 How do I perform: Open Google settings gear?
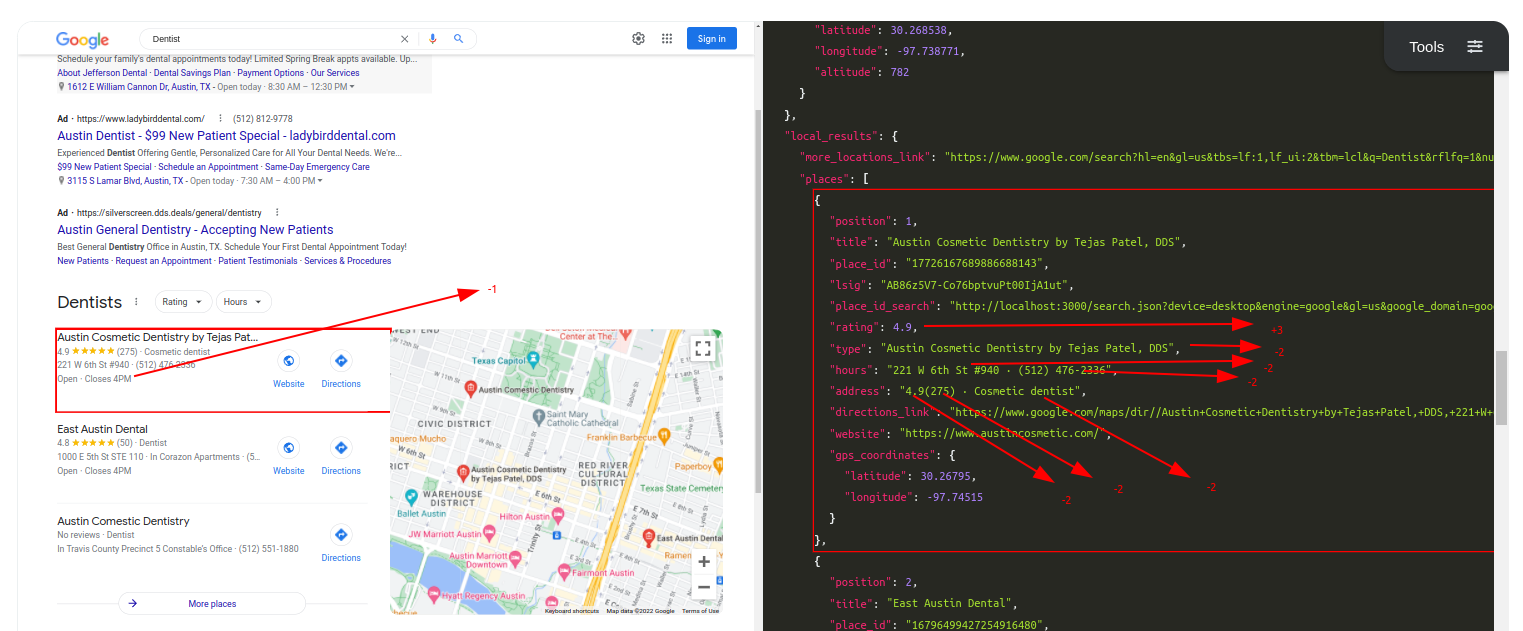tap(638, 39)
